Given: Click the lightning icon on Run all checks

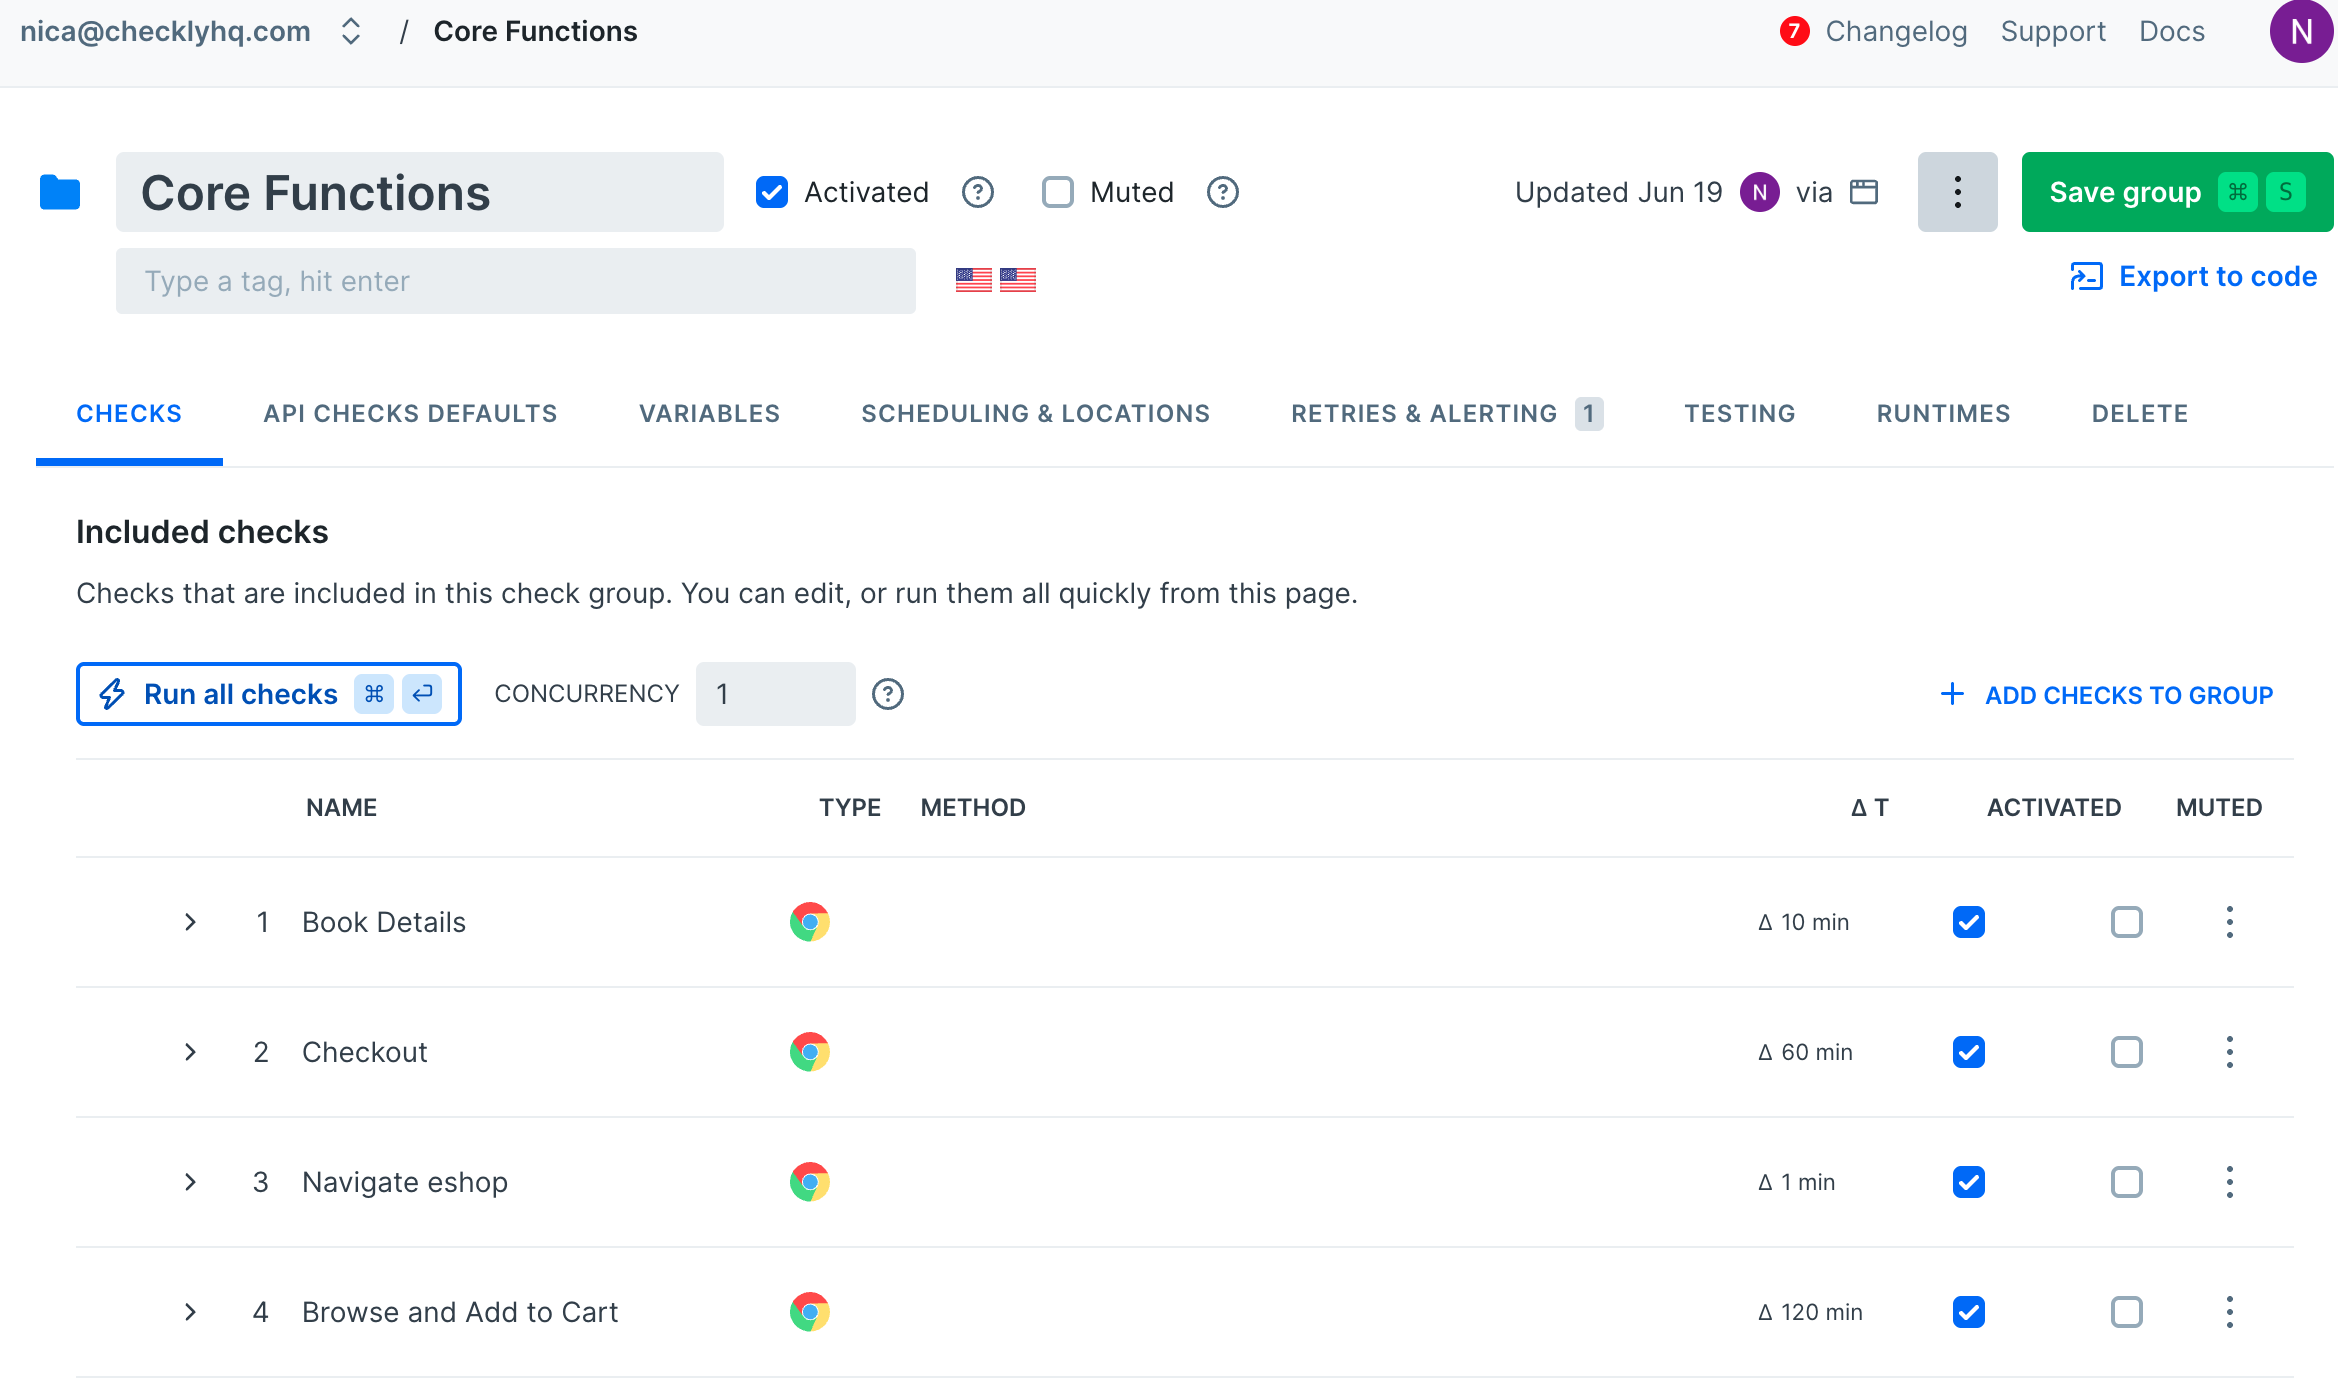Looking at the screenshot, I should pos(113,693).
